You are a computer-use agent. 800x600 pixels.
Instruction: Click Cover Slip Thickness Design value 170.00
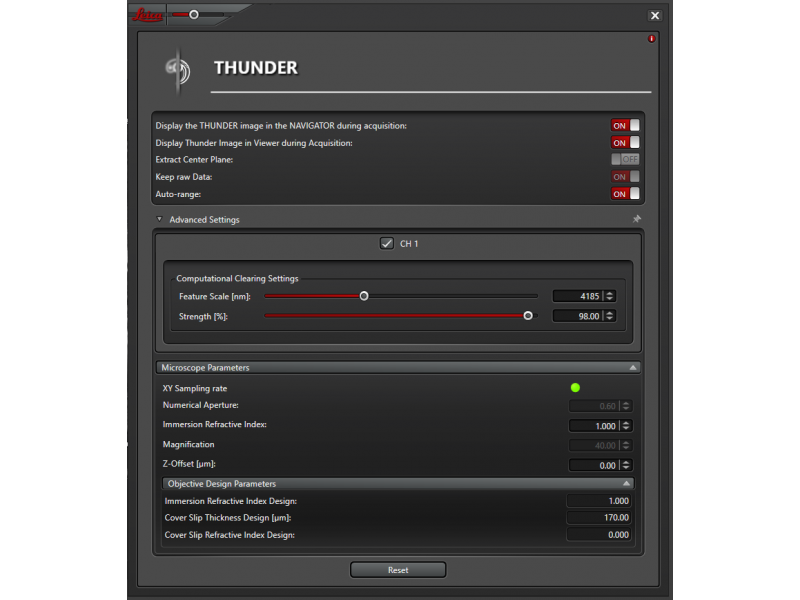tap(599, 517)
